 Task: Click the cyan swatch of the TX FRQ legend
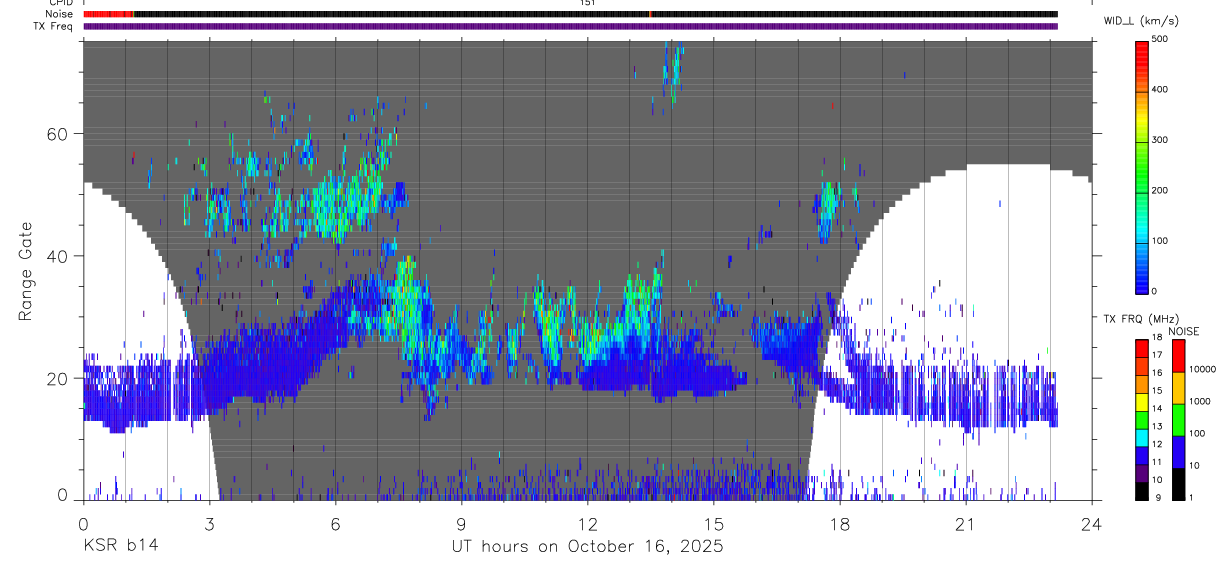(1141, 438)
